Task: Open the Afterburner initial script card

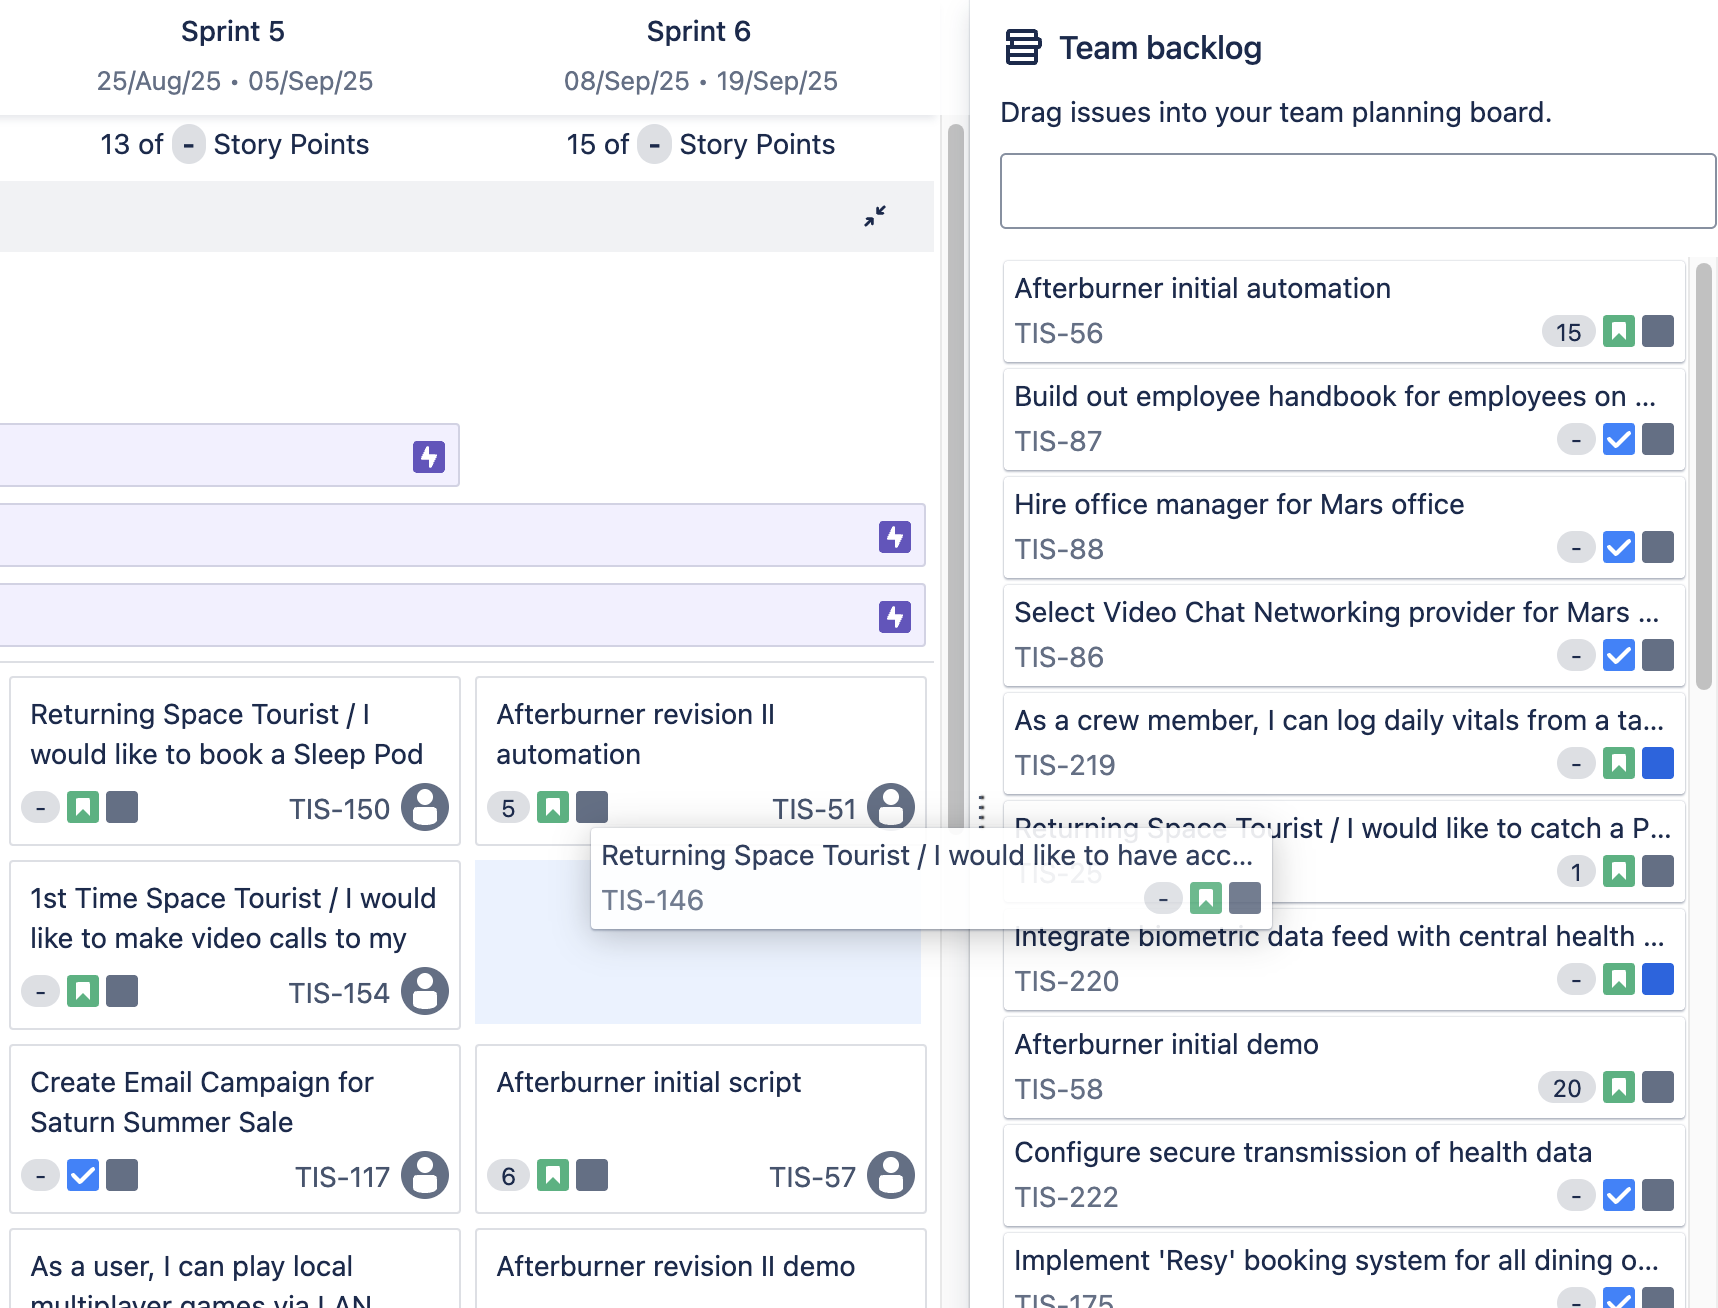Action: 649,1083
